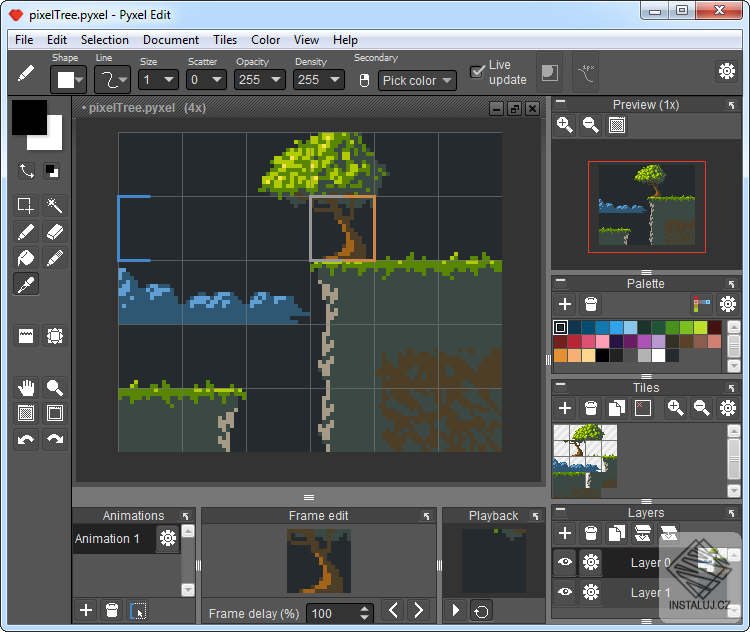The width and height of the screenshot is (750, 632).
Task: Go to next frame in Frame edit
Action: [419, 610]
